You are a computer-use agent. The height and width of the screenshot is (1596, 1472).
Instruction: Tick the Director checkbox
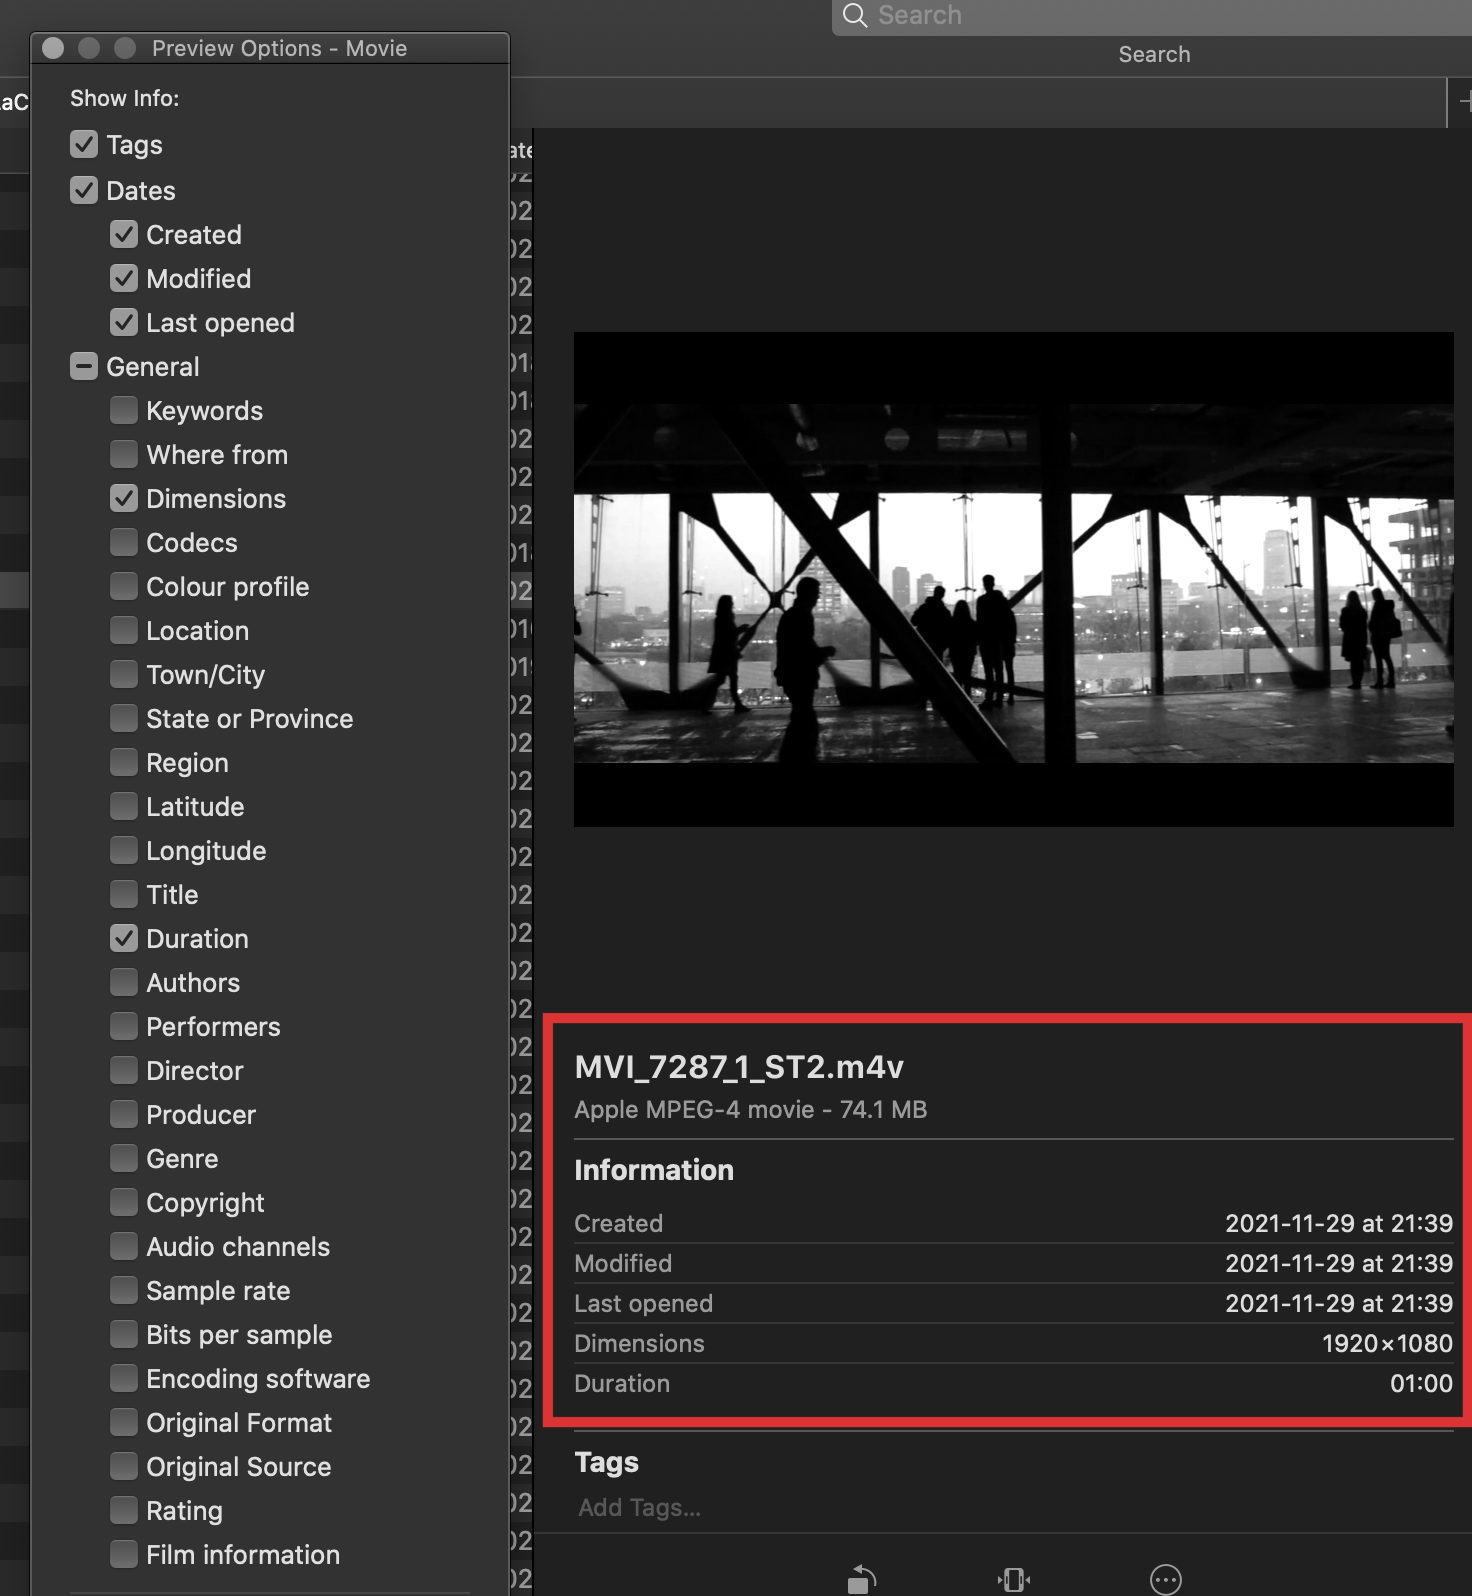pos(124,1070)
